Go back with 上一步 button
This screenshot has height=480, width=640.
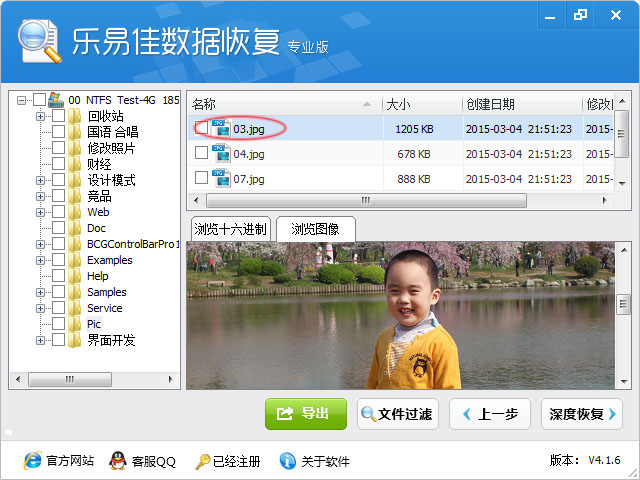[x=490, y=414]
